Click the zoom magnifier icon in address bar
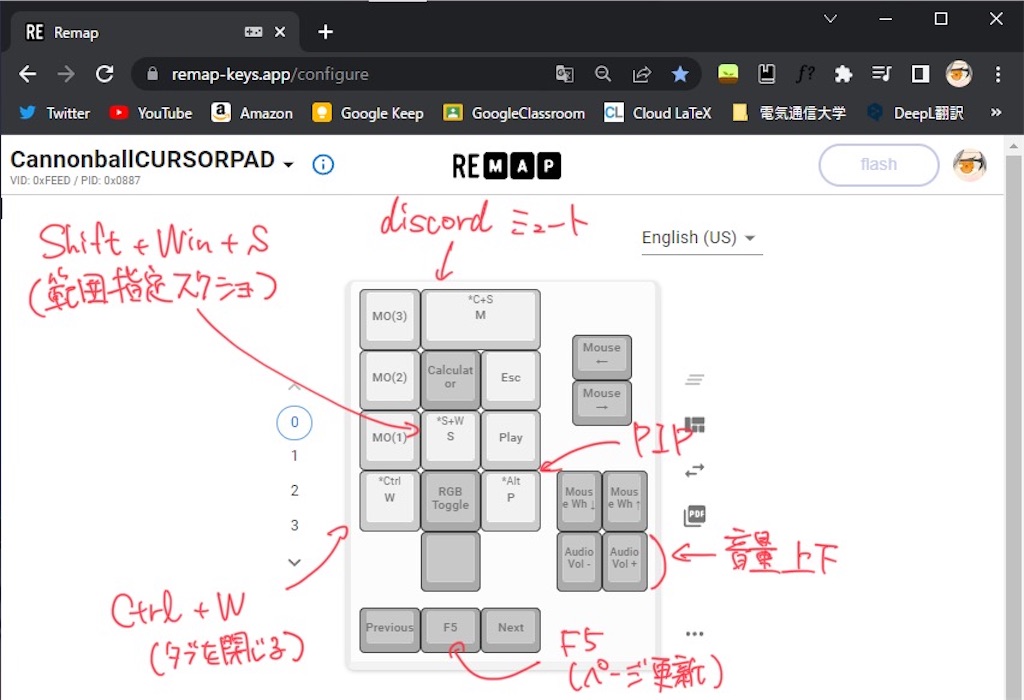 [603, 74]
